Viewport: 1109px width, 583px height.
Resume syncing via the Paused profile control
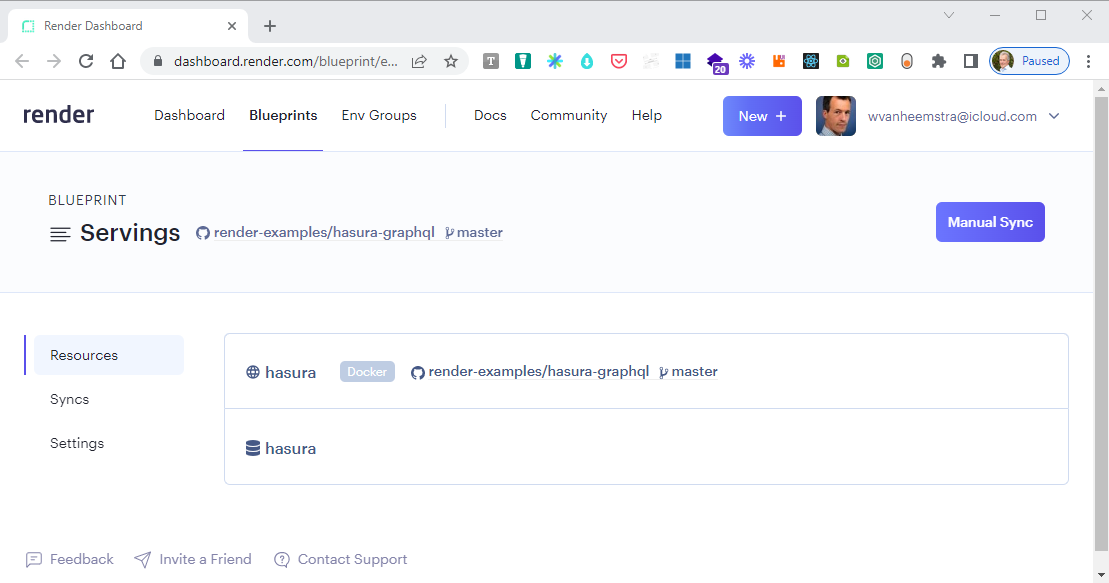(1029, 61)
